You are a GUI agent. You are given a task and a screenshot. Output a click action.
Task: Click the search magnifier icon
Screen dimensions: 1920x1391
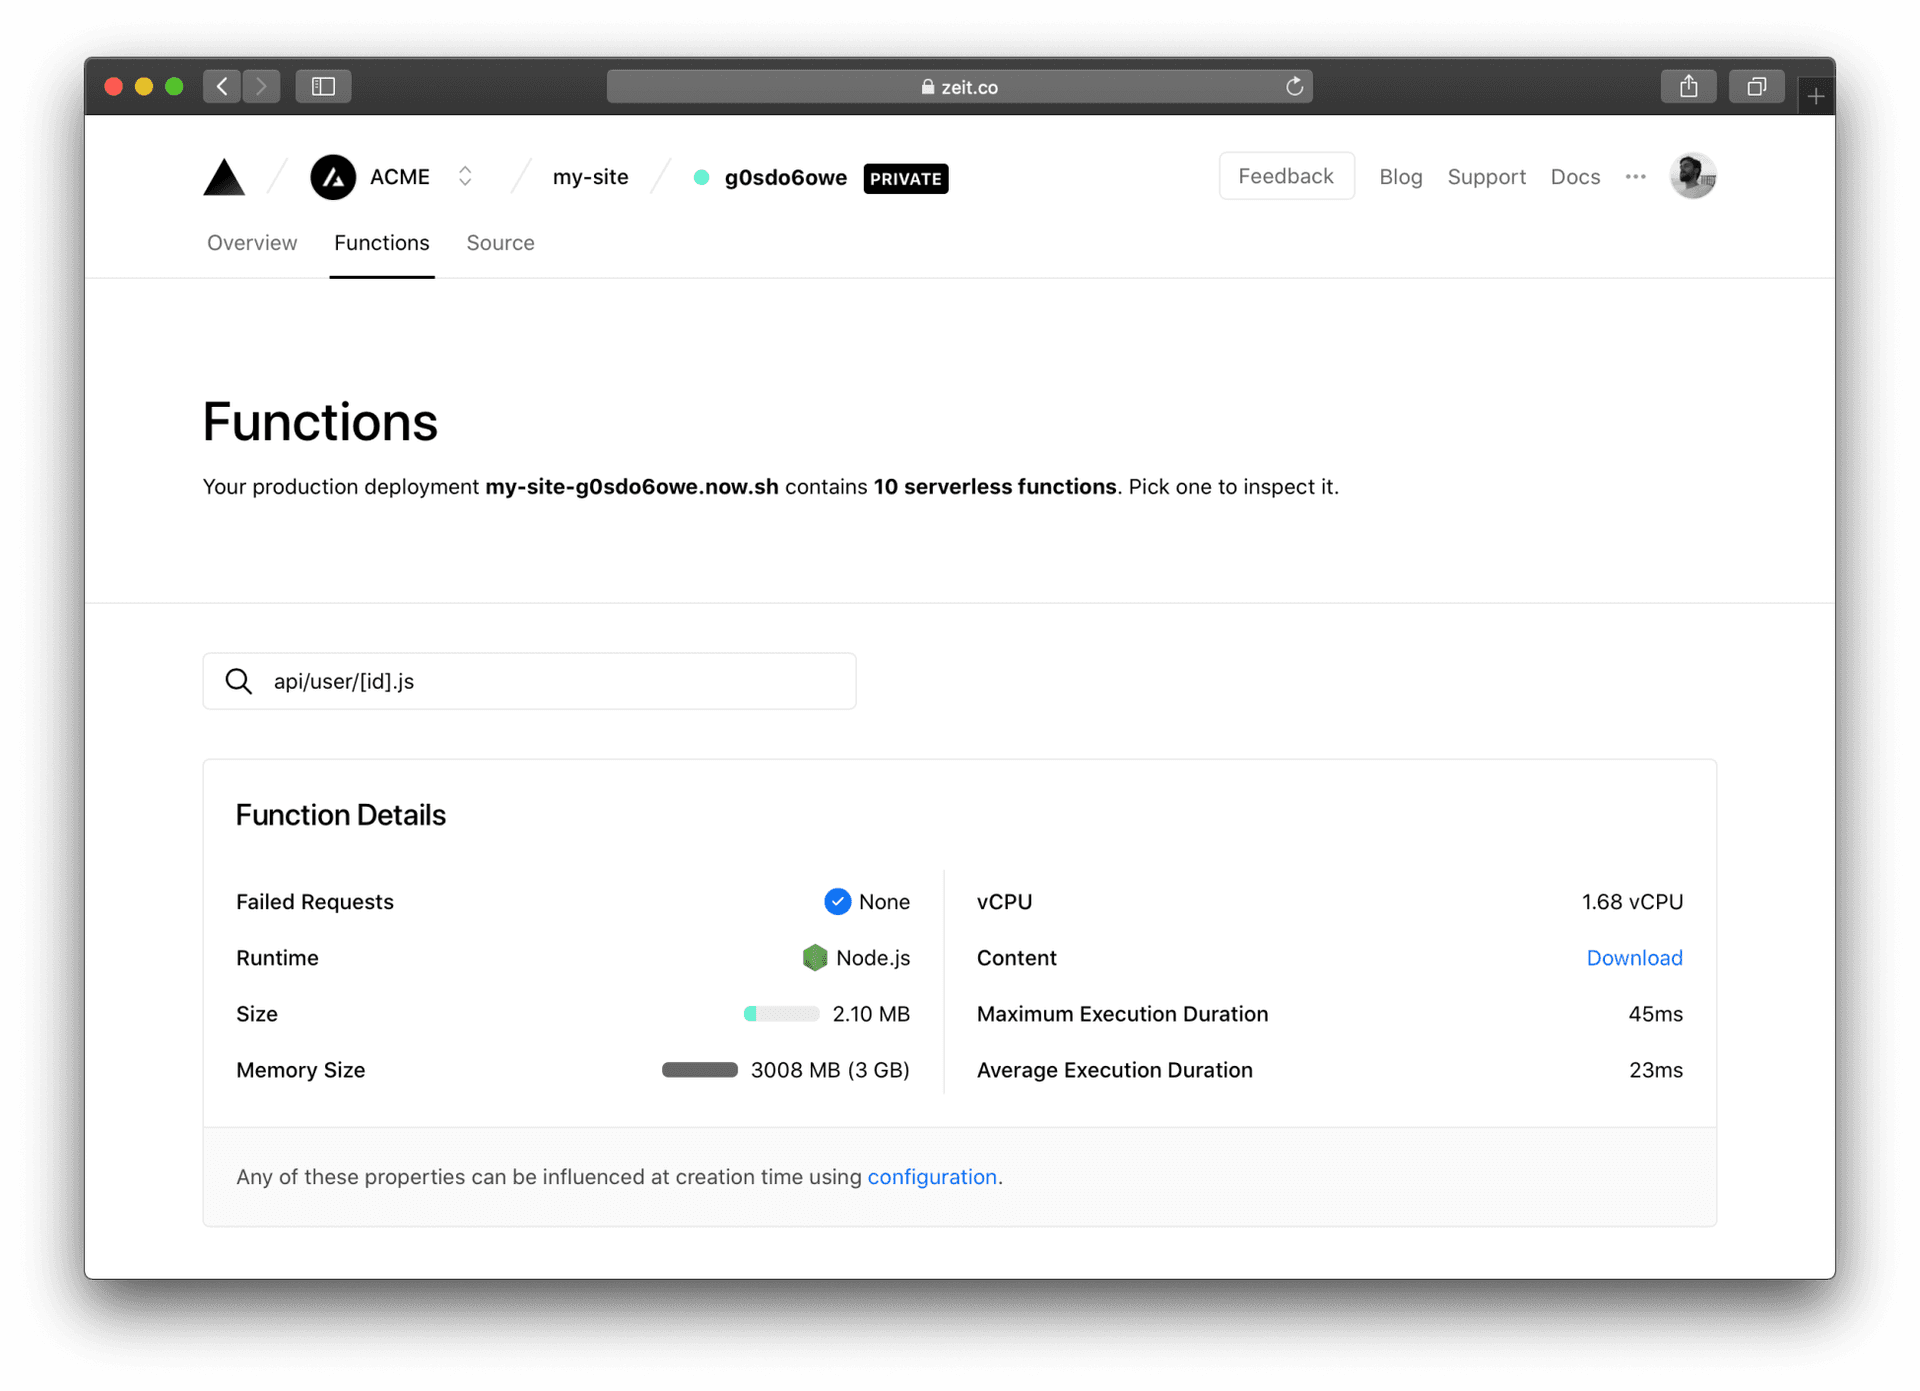[x=239, y=682]
